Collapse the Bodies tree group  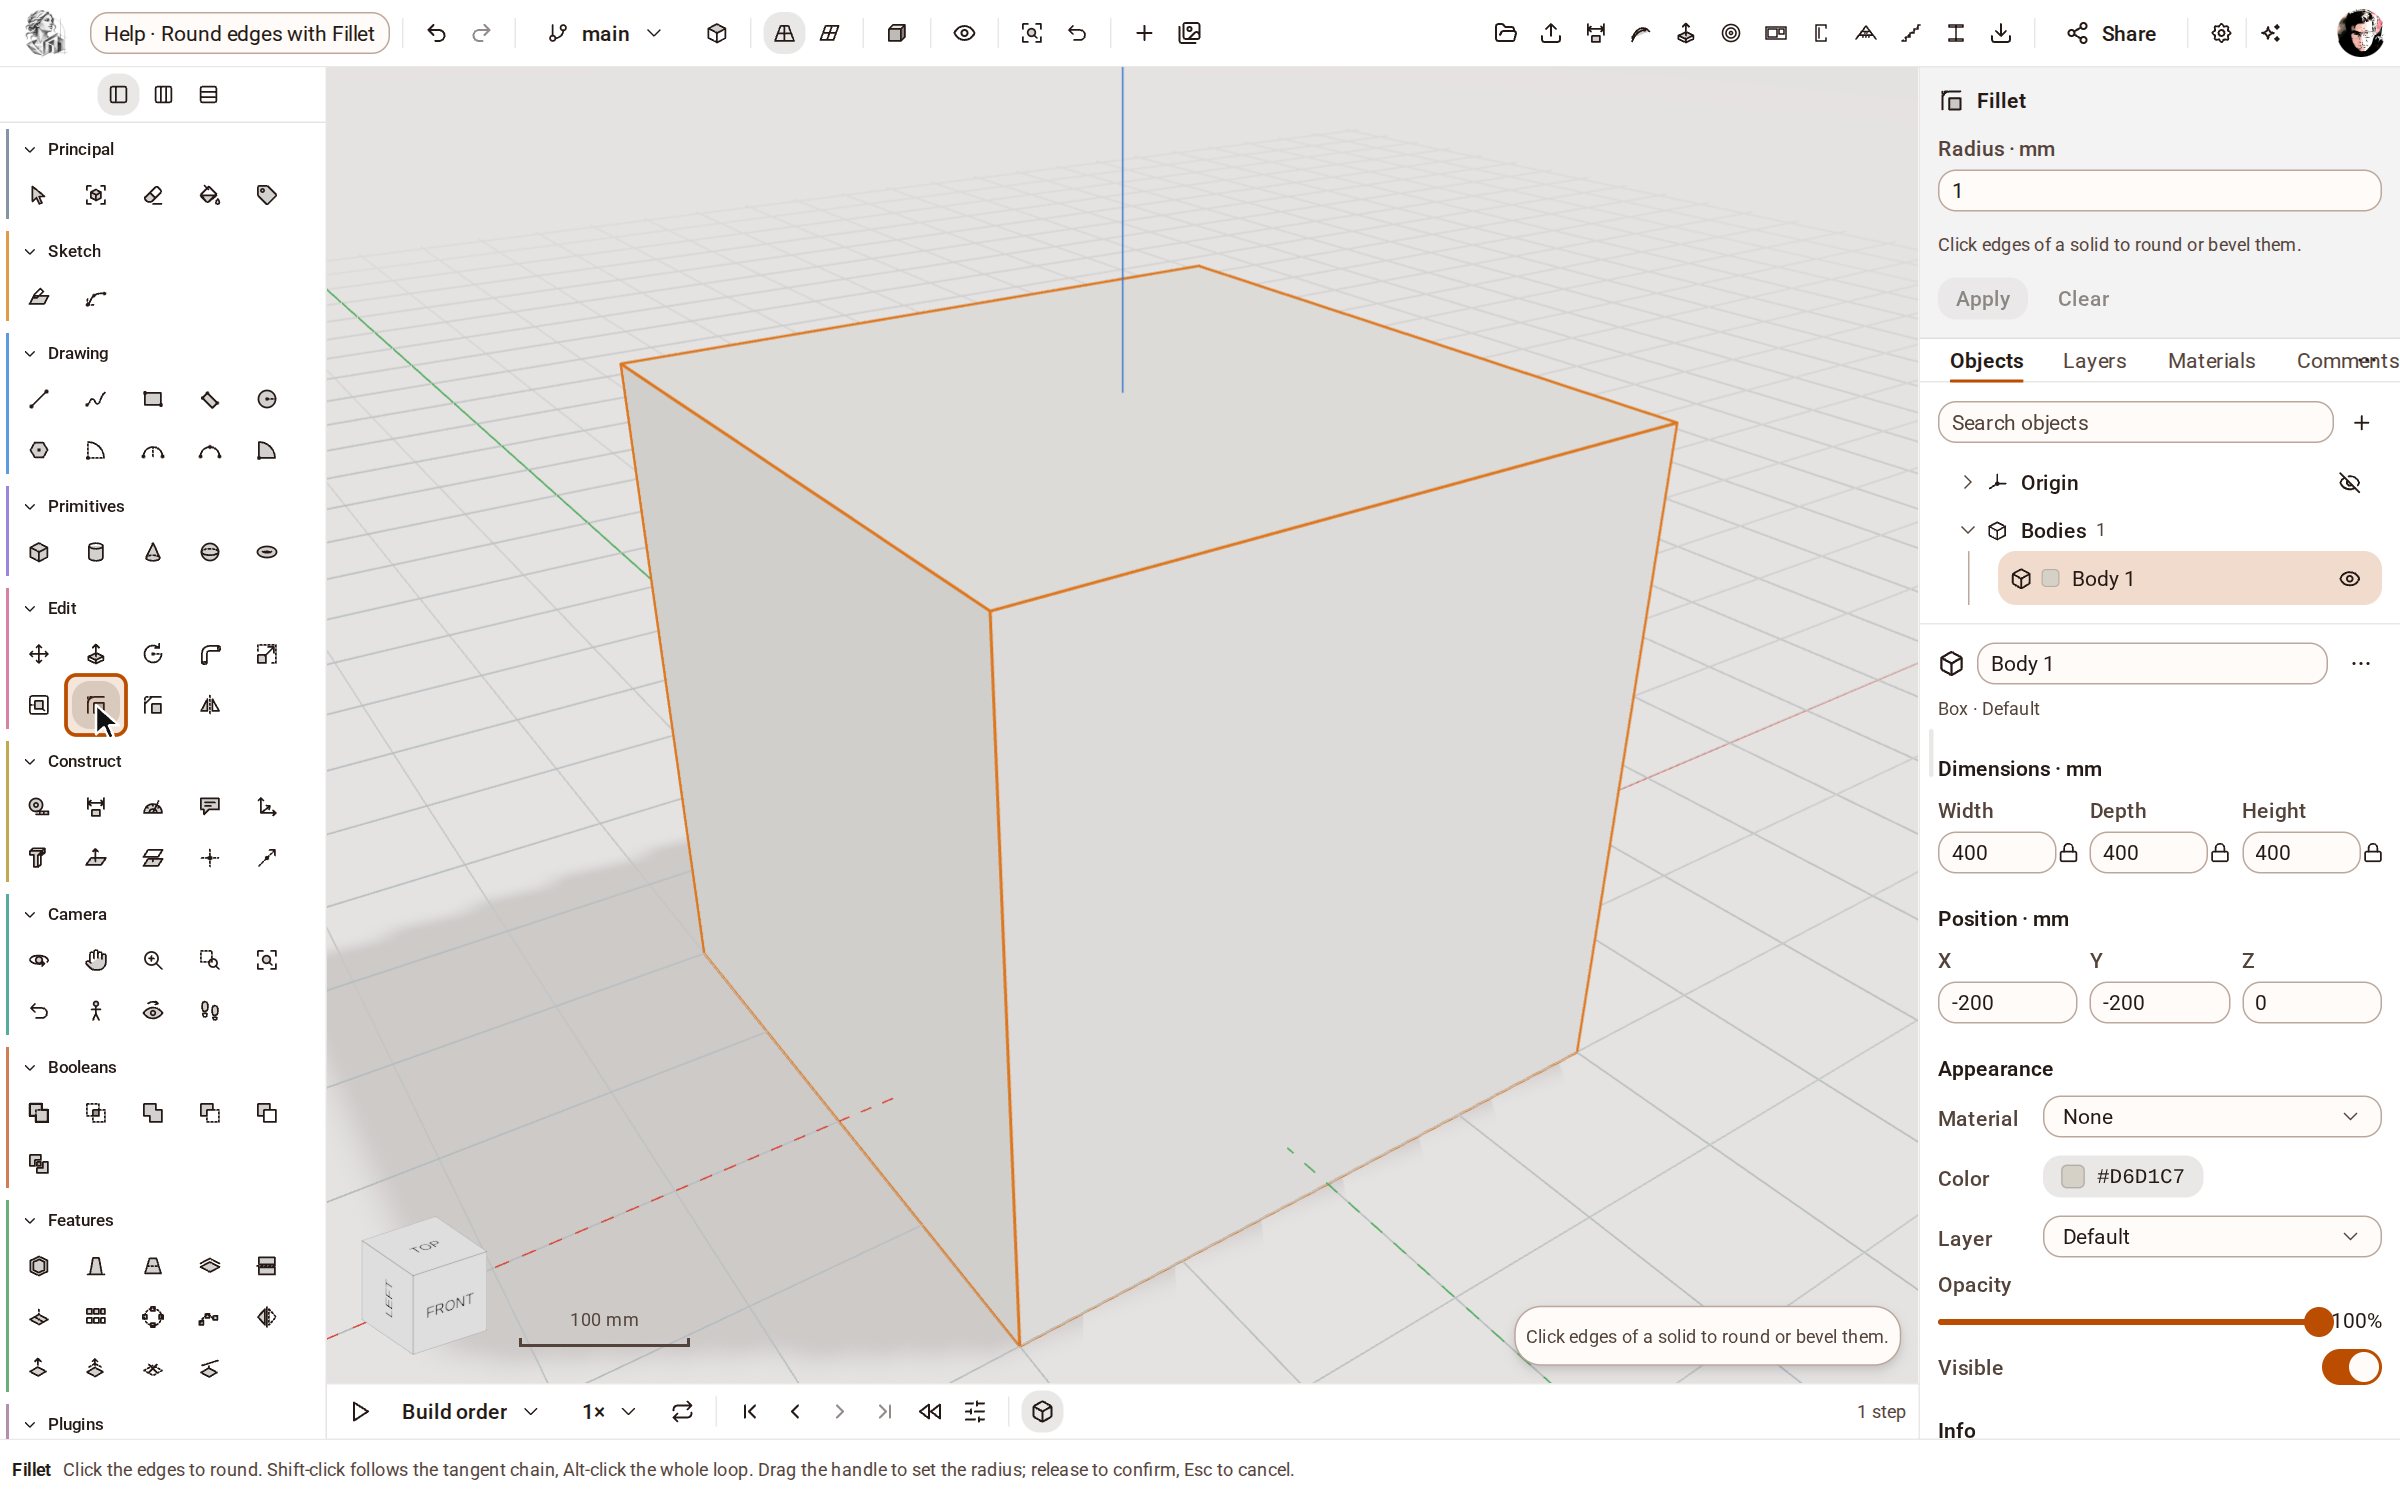[1967, 530]
